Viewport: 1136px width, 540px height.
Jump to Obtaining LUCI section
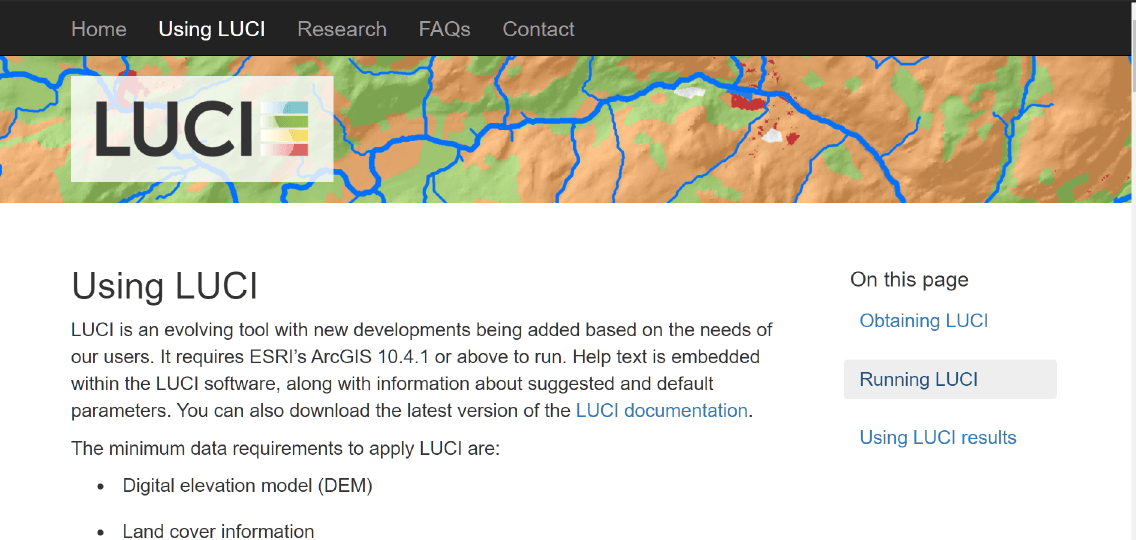(x=923, y=321)
